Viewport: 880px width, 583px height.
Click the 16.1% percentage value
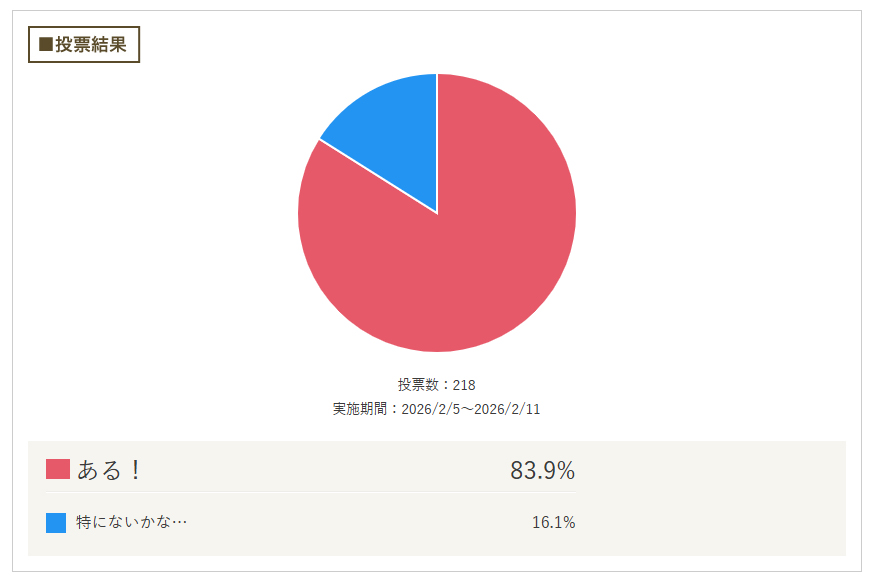pyautogui.click(x=553, y=522)
